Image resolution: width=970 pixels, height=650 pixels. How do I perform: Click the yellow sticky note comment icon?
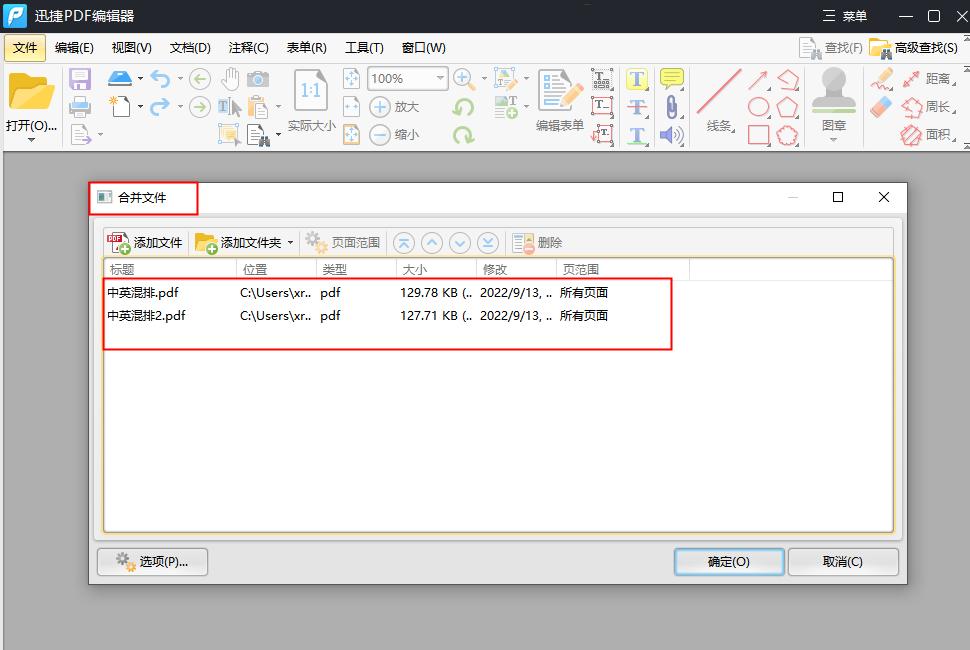[x=672, y=79]
